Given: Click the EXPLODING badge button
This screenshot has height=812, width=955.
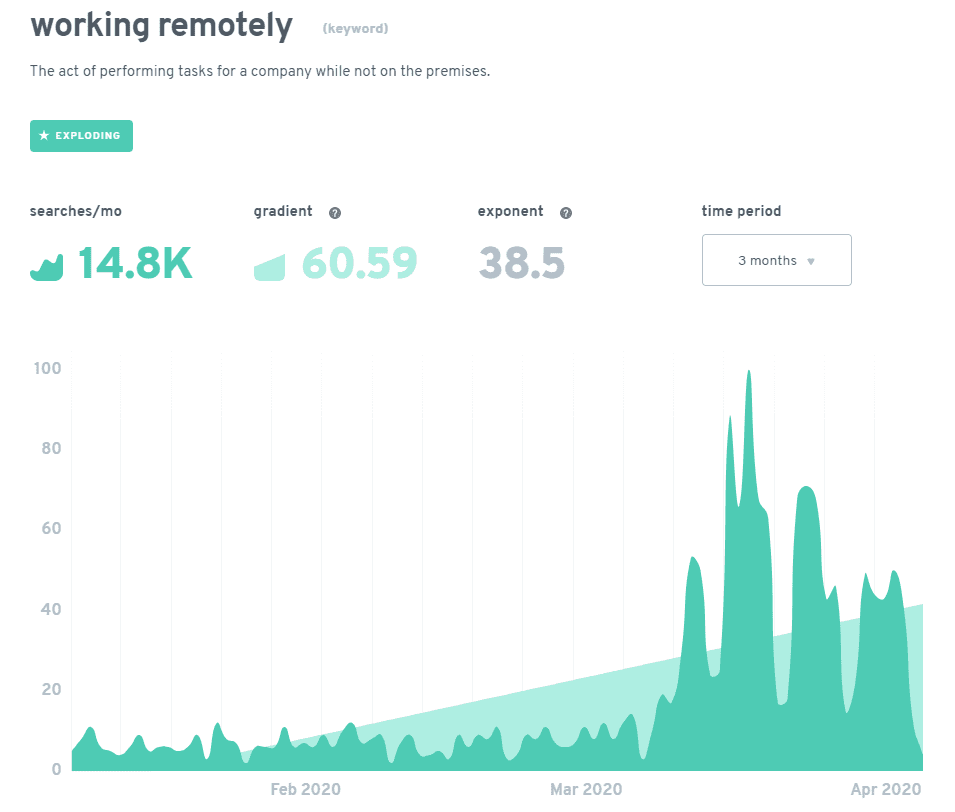Looking at the screenshot, I should 82,136.
